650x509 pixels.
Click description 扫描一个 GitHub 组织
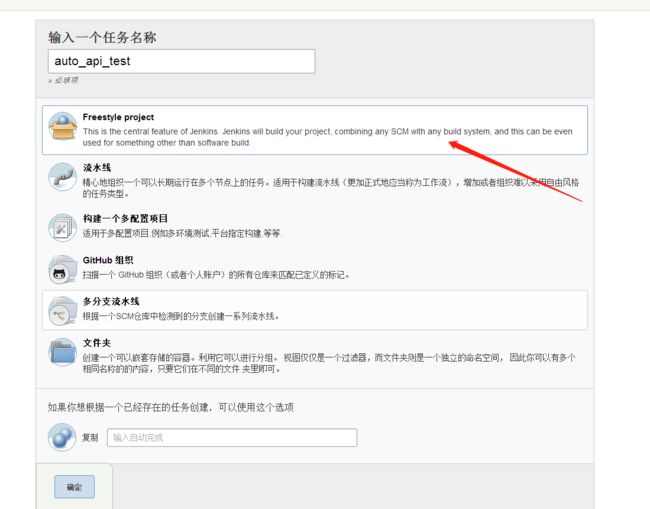(216, 275)
